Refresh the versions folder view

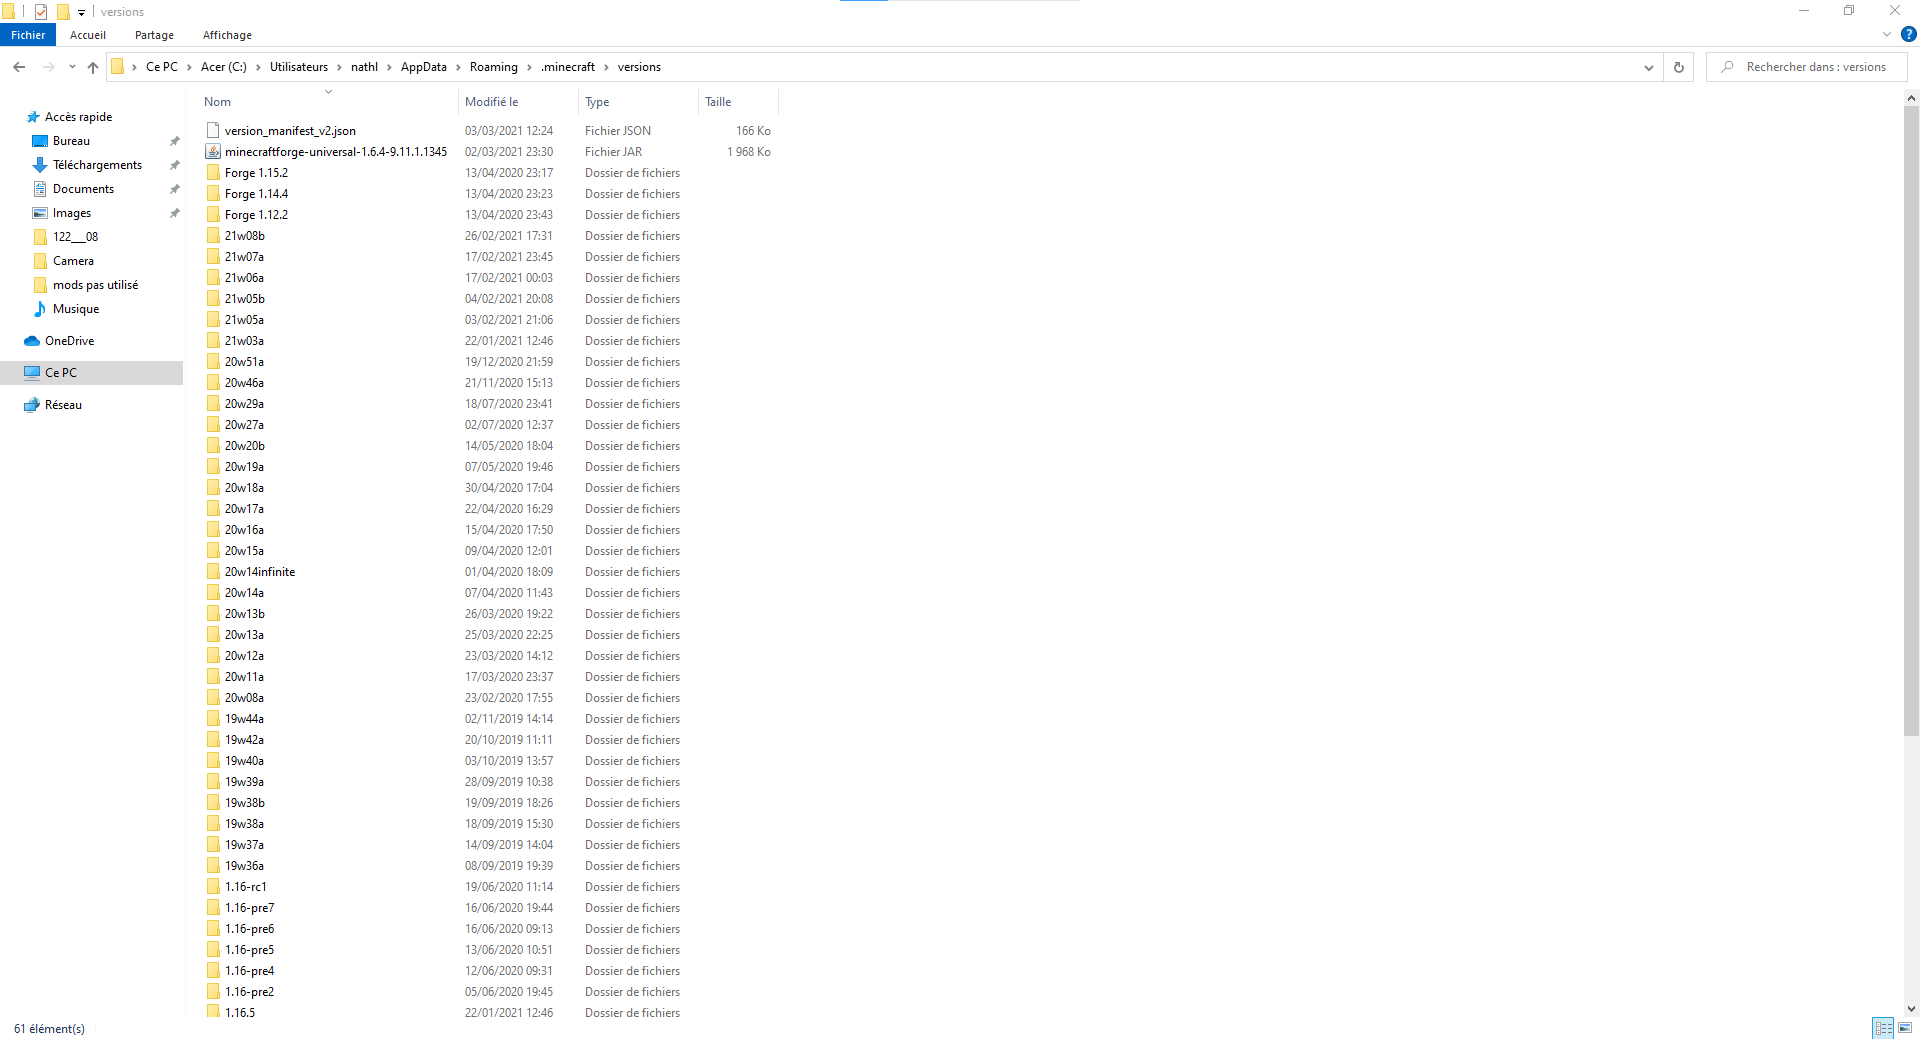pyautogui.click(x=1679, y=67)
